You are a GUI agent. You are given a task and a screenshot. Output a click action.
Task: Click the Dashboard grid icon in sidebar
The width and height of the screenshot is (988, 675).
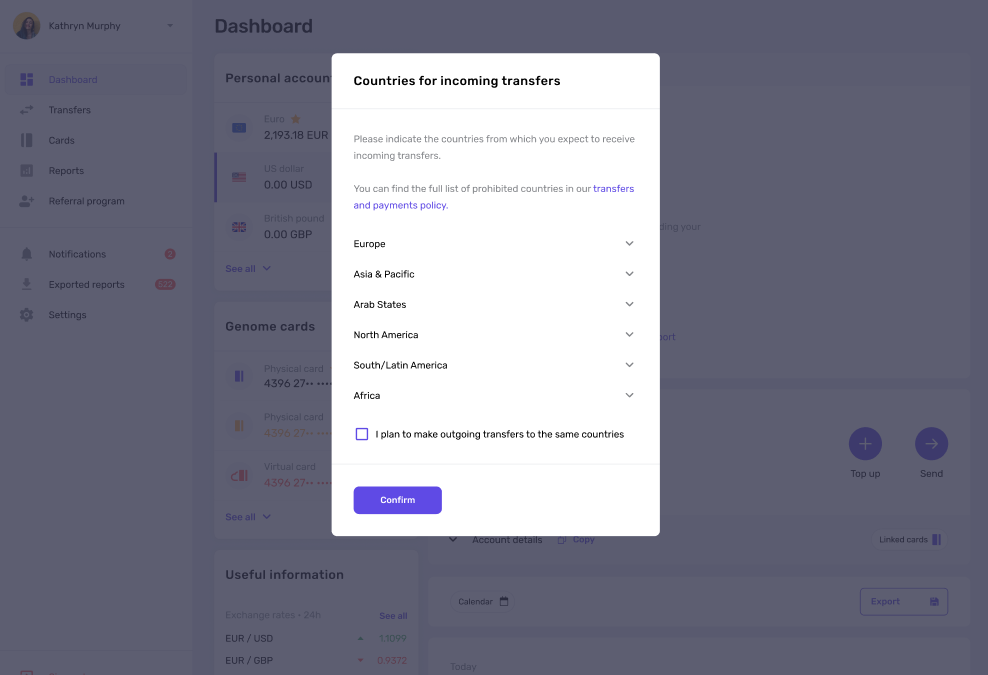pos(26,79)
